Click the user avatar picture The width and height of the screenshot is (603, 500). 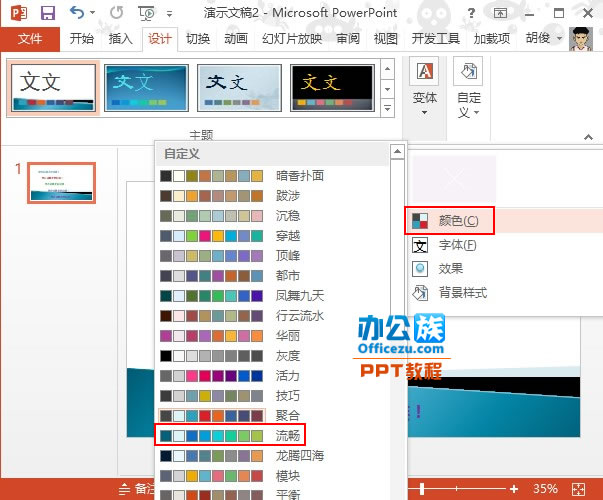click(x=581, y=39)
